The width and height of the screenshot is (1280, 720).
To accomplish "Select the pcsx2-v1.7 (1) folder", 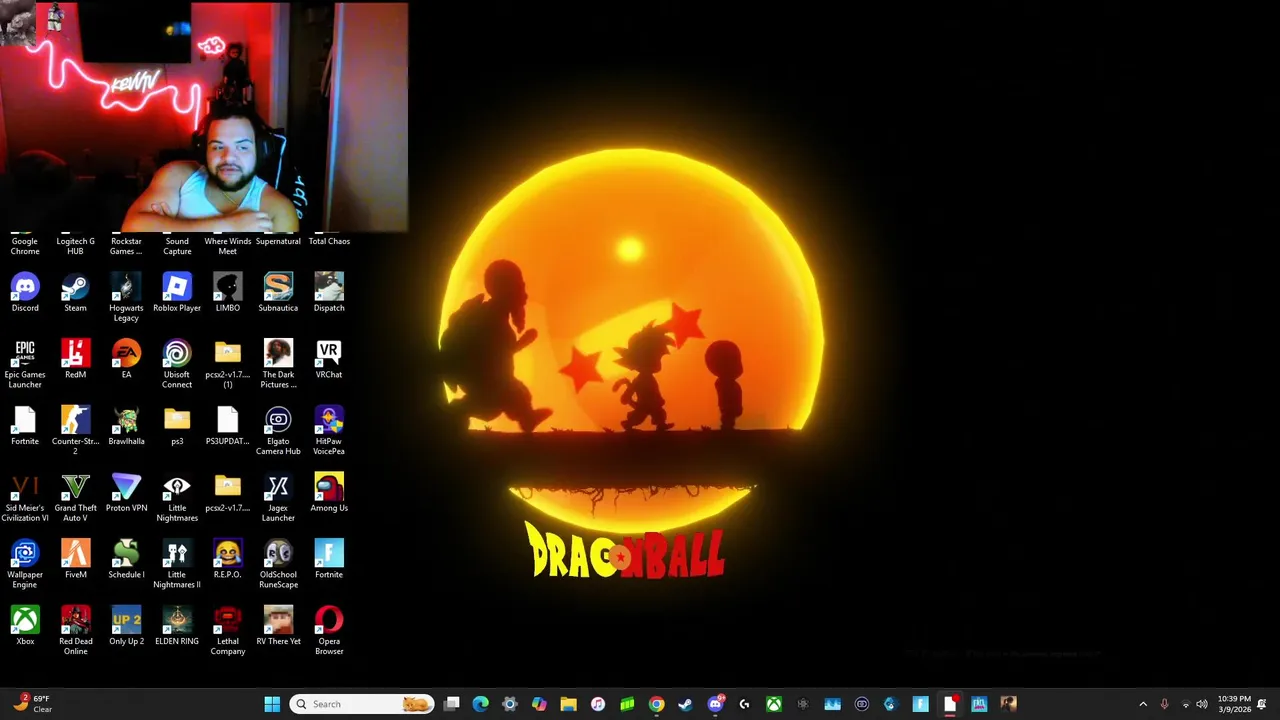I will coord(227,364).
